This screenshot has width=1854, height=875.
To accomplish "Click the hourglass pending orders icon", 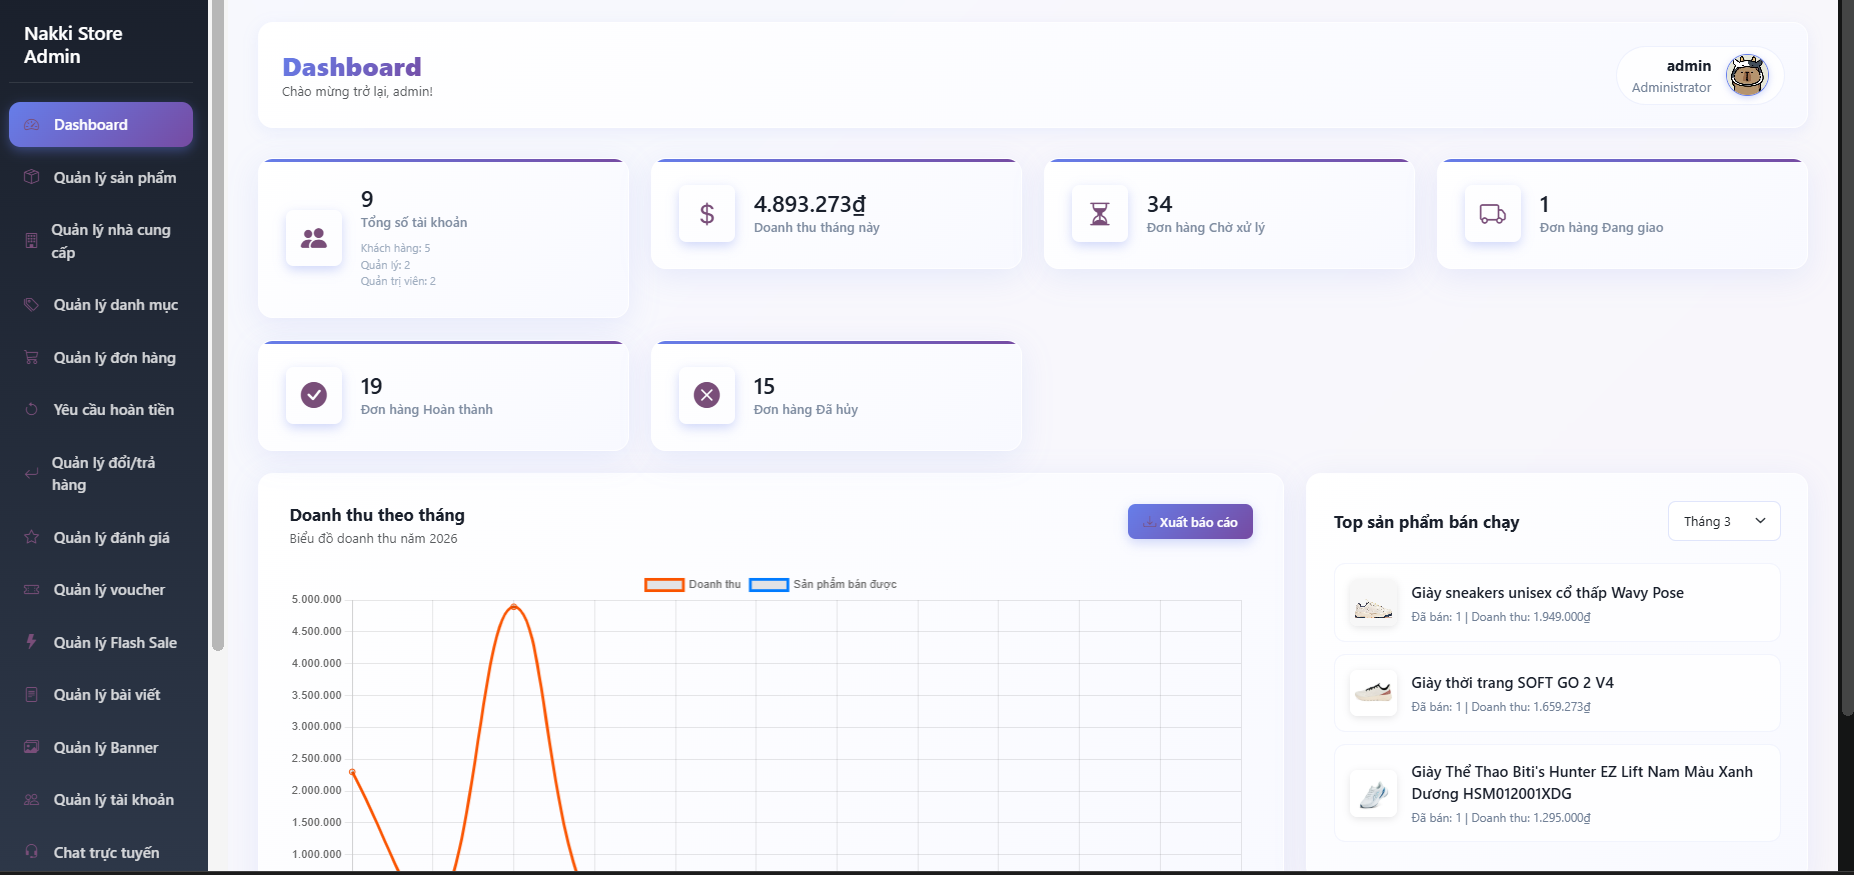I will (1100, 214).
